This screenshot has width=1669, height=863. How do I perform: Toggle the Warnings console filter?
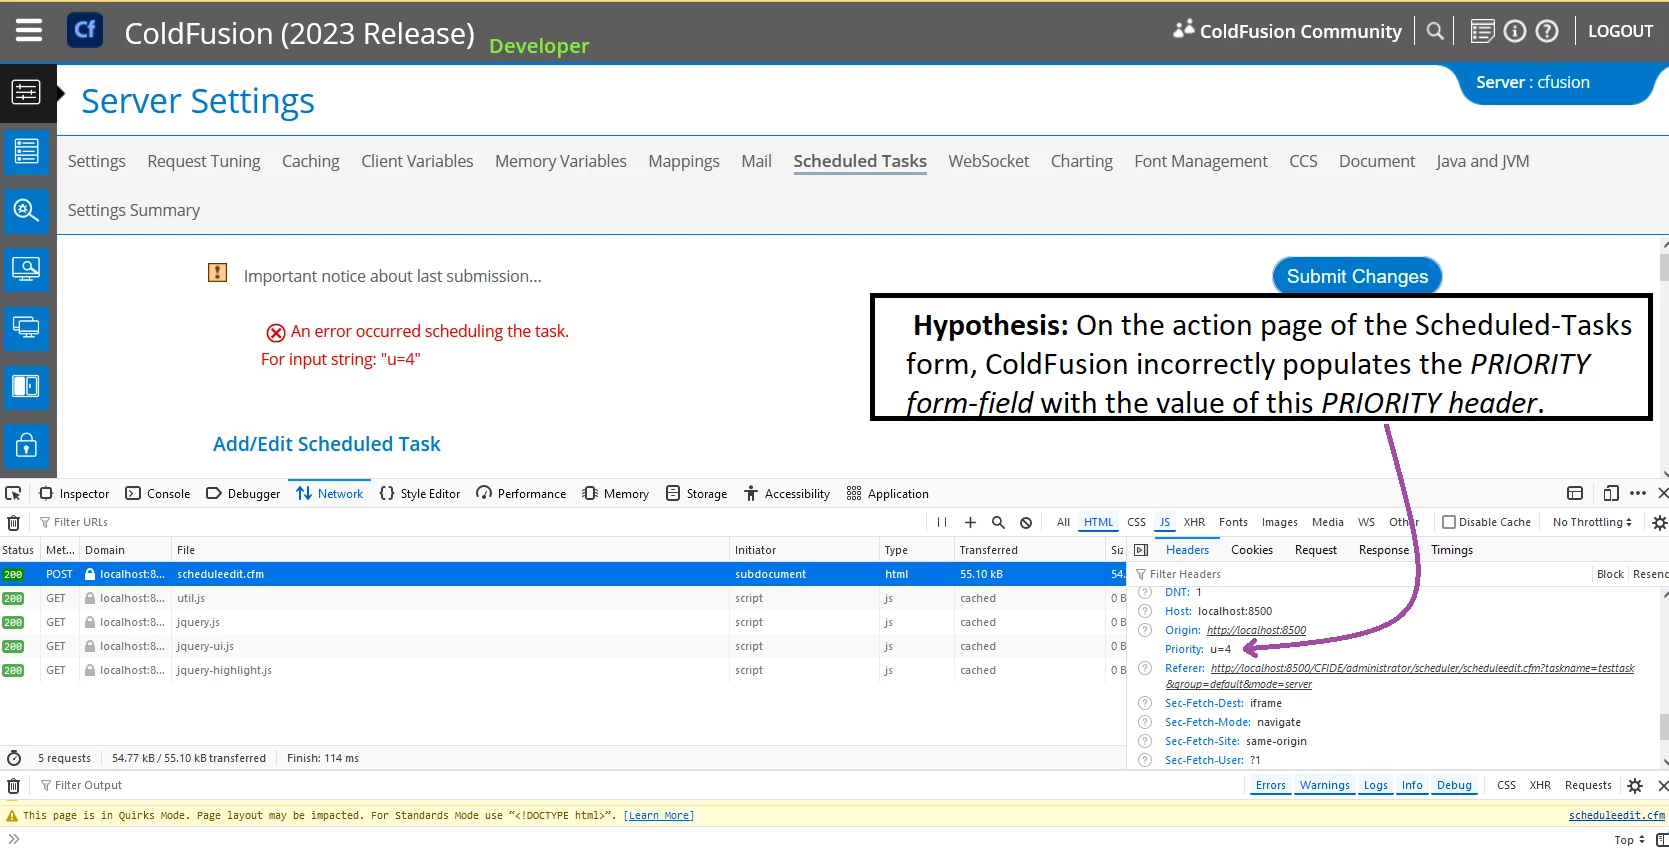(x=1325, y=785)
